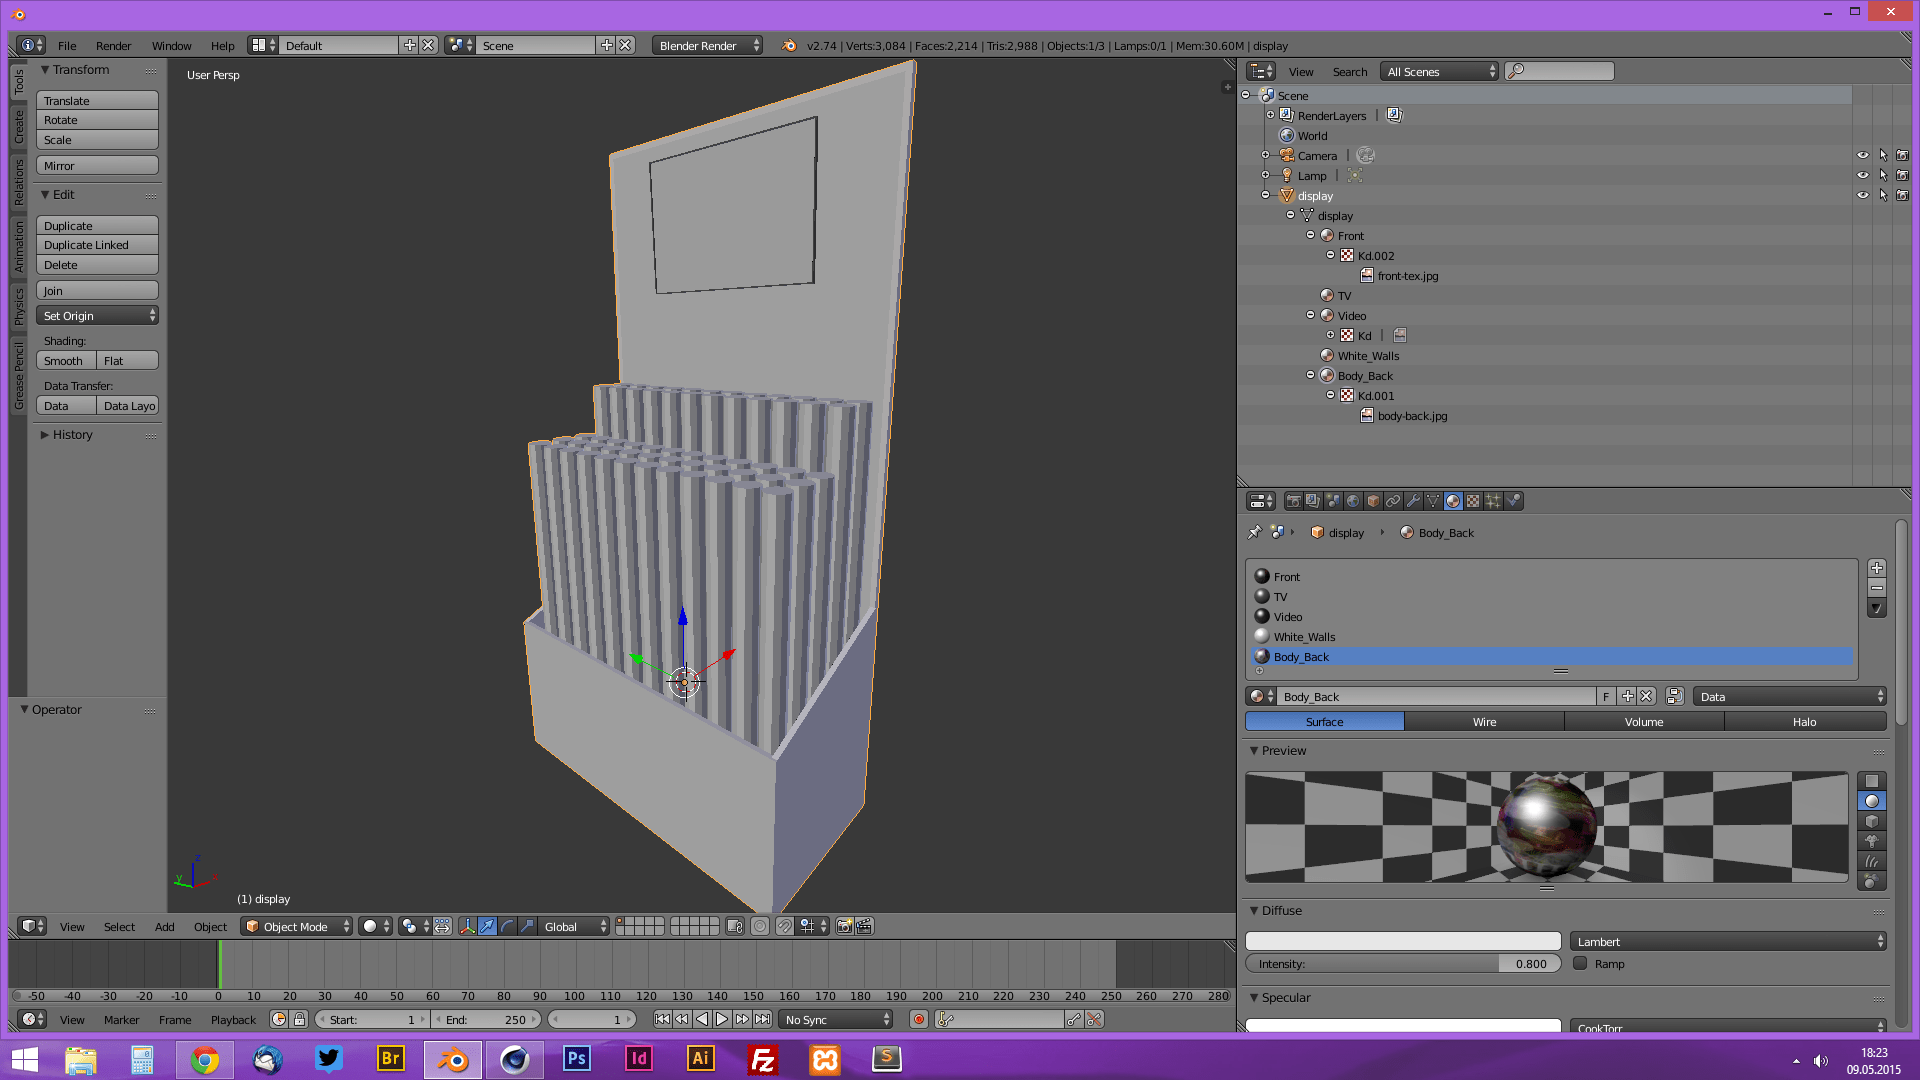The width and height of the screenshot is (1920, 1080).
Task: Toggle the record button in timeline header
Action: pos(919,1019)
